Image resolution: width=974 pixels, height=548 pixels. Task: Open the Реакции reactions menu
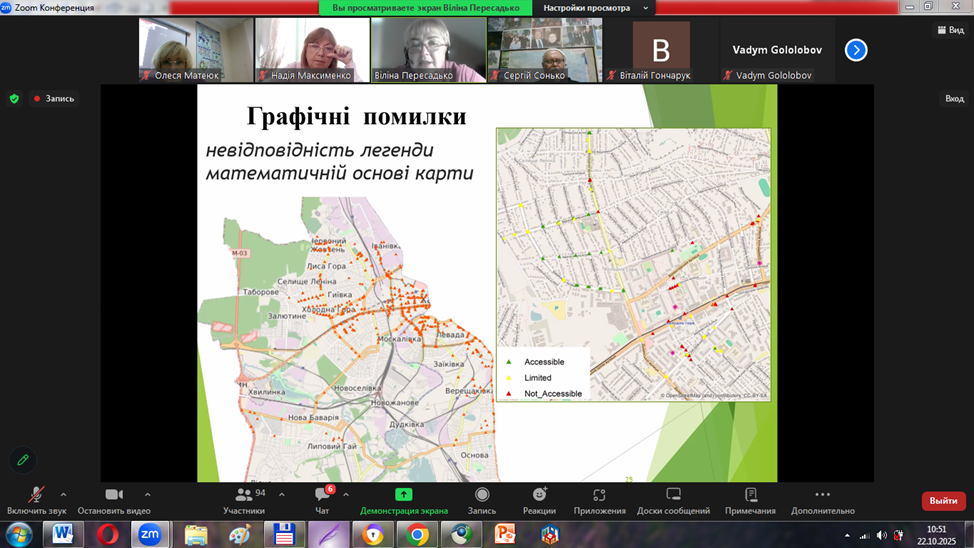click(539, 496)
